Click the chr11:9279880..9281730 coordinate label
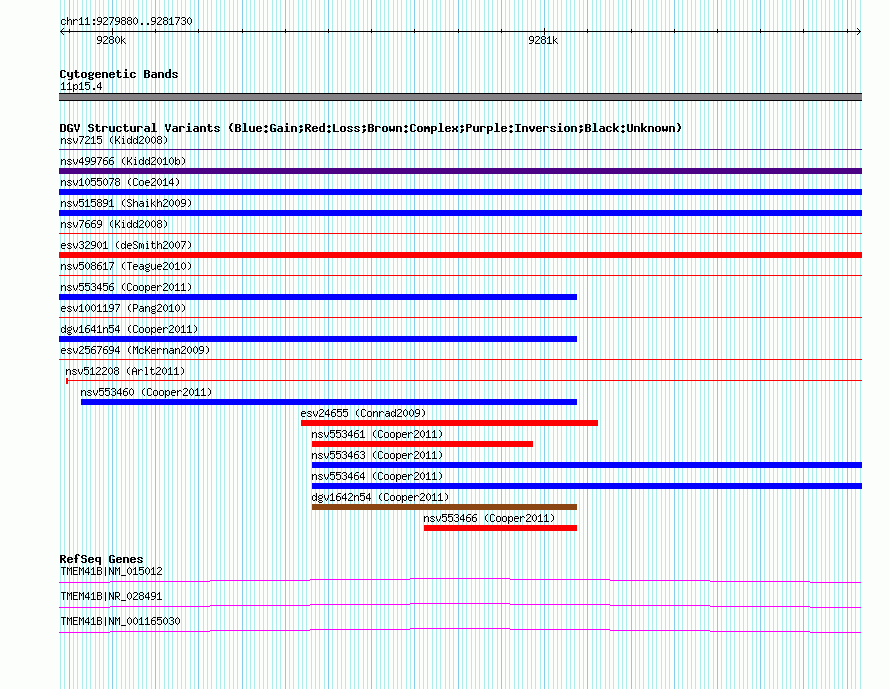This screenshot has height=689, width=890. (x=126, y=21)
